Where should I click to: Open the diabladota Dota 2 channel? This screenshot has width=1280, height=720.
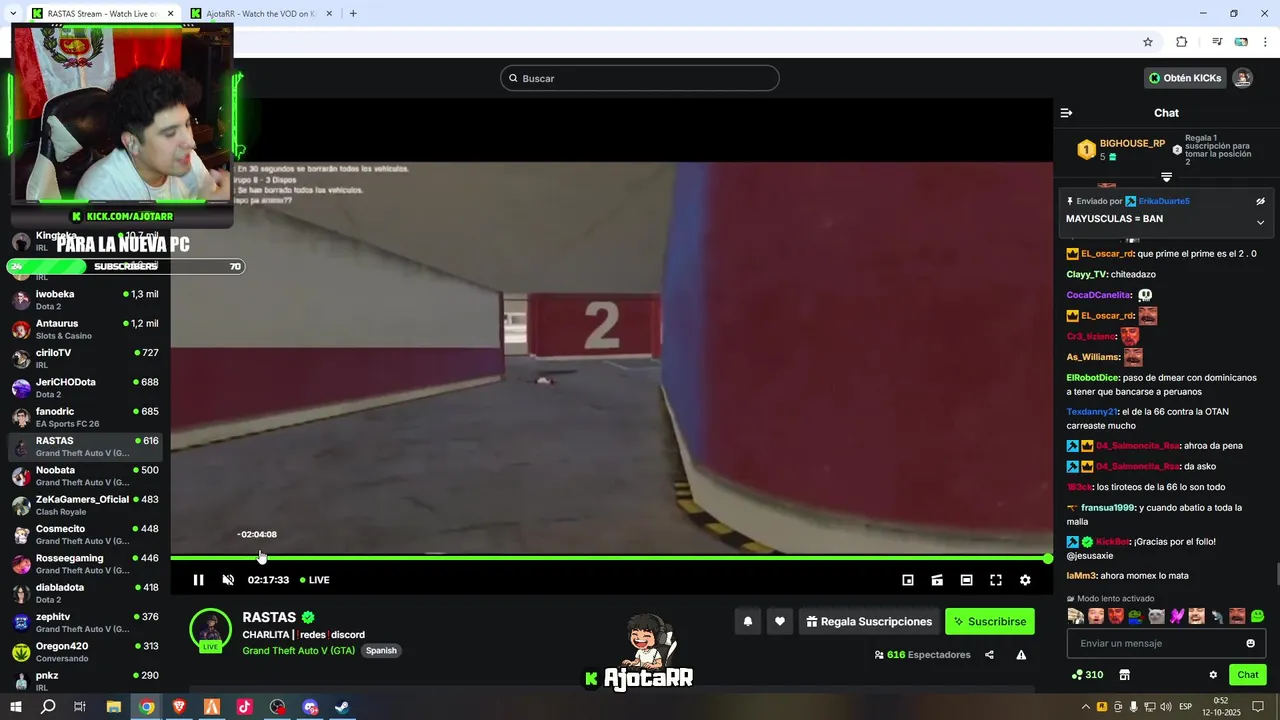[85, 593]
